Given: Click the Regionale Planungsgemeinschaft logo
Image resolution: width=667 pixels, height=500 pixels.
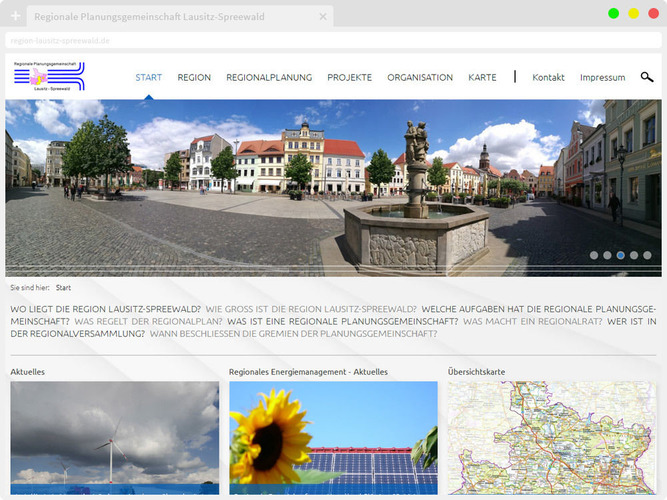Looking at the screenshot, I should click(x=49, y=76).
